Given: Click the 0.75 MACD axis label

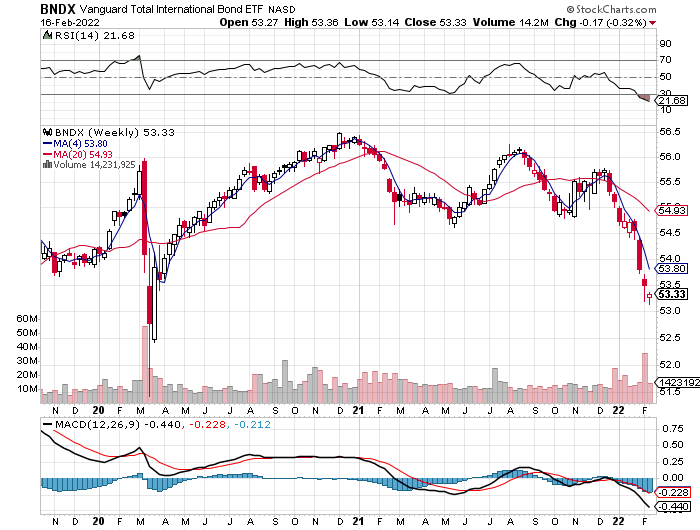Looking at the screenshot, I should (673, 429).
